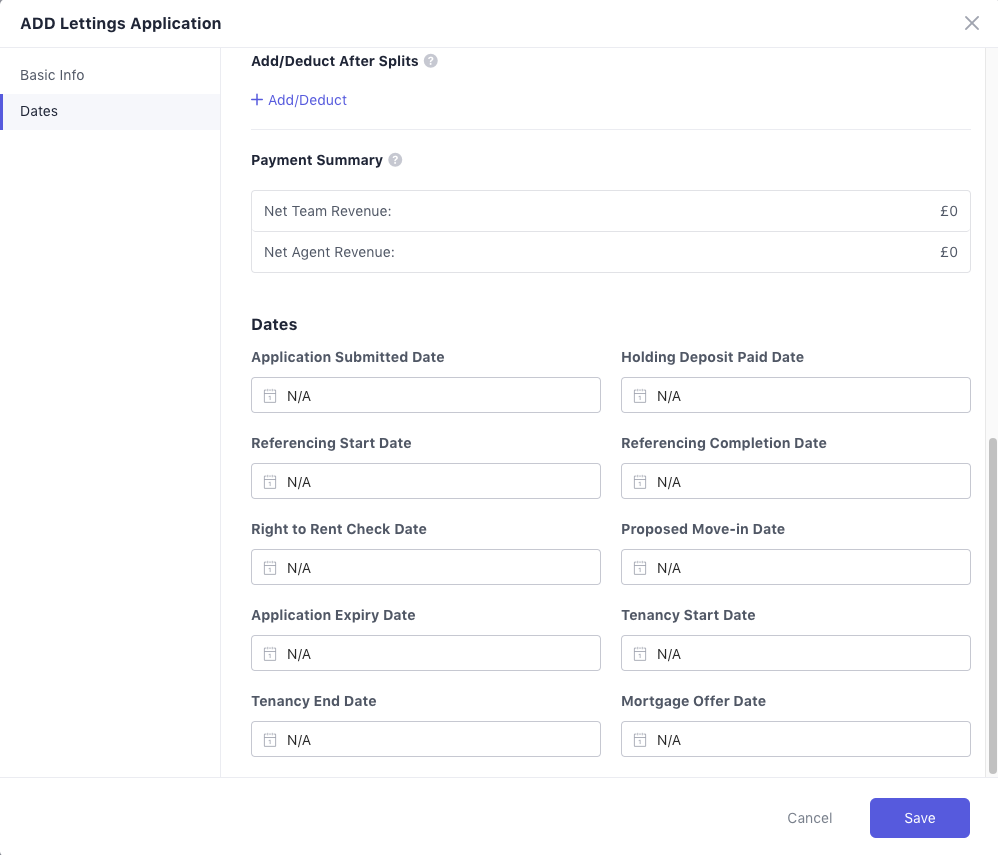Click the Add/Deduct link text
This screenshot has height=855, width=998.
click(x=308, y=100)
